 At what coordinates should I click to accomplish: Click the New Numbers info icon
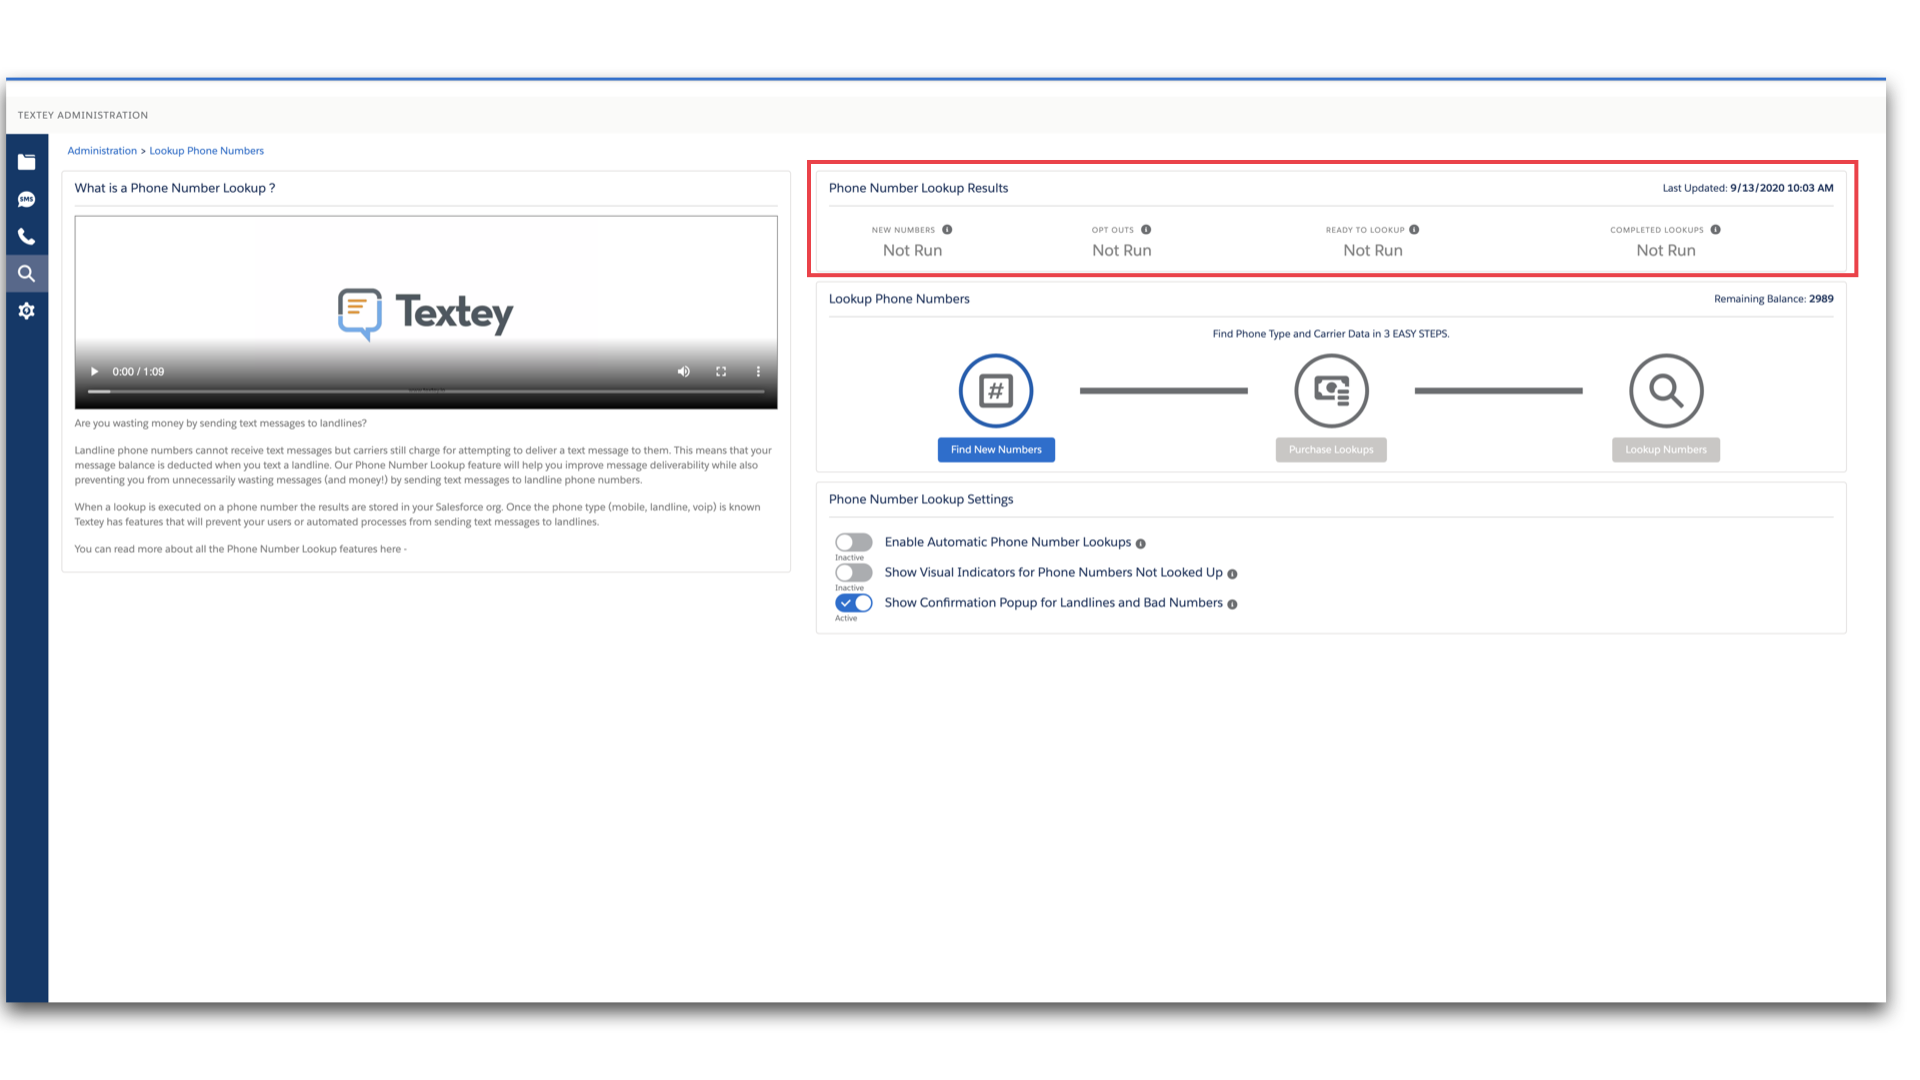(x=947, y=230)
